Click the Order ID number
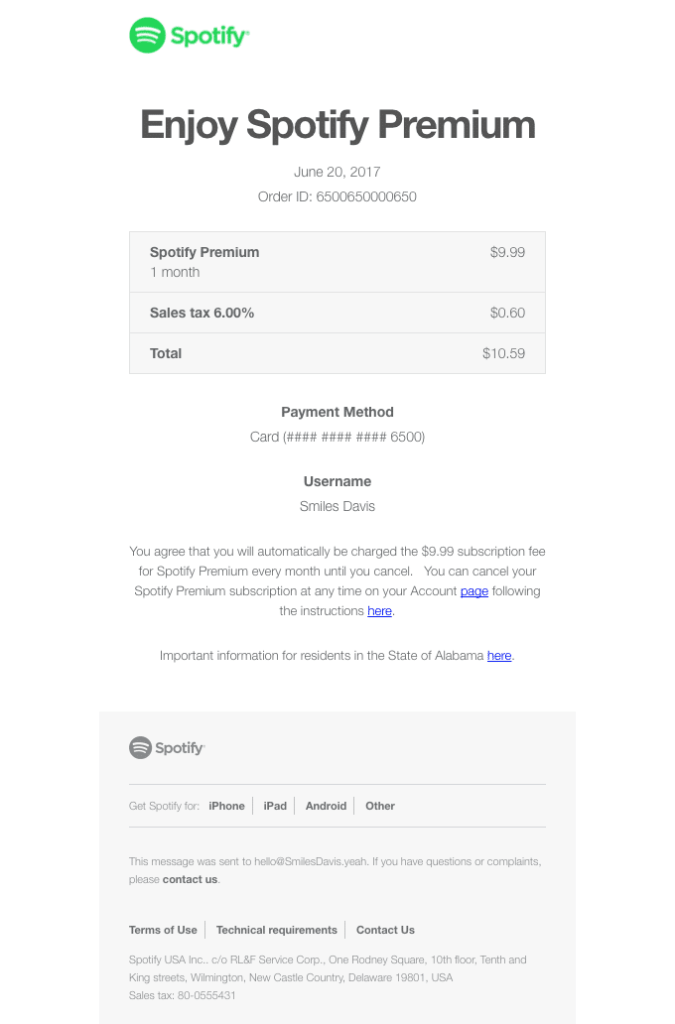This screenshot has width=675, height=1024. tap(366, 197)
